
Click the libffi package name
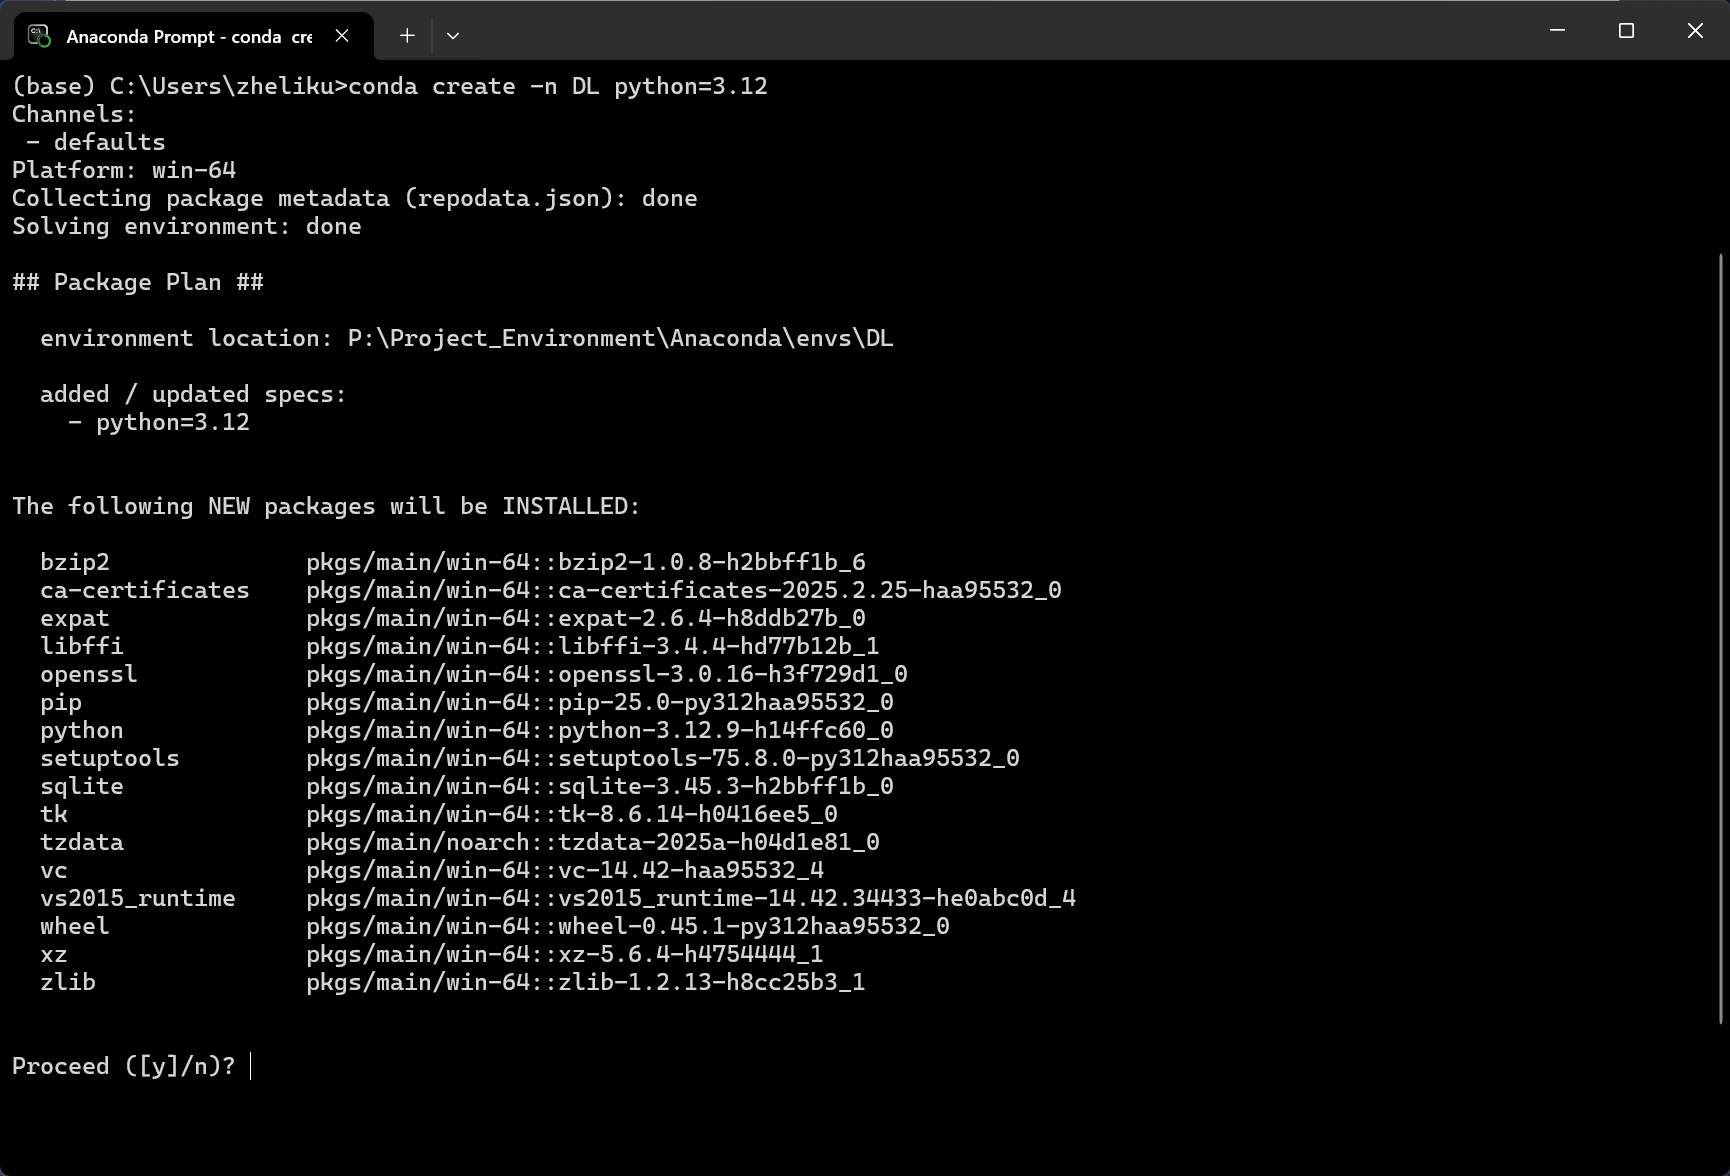[82, 646]
